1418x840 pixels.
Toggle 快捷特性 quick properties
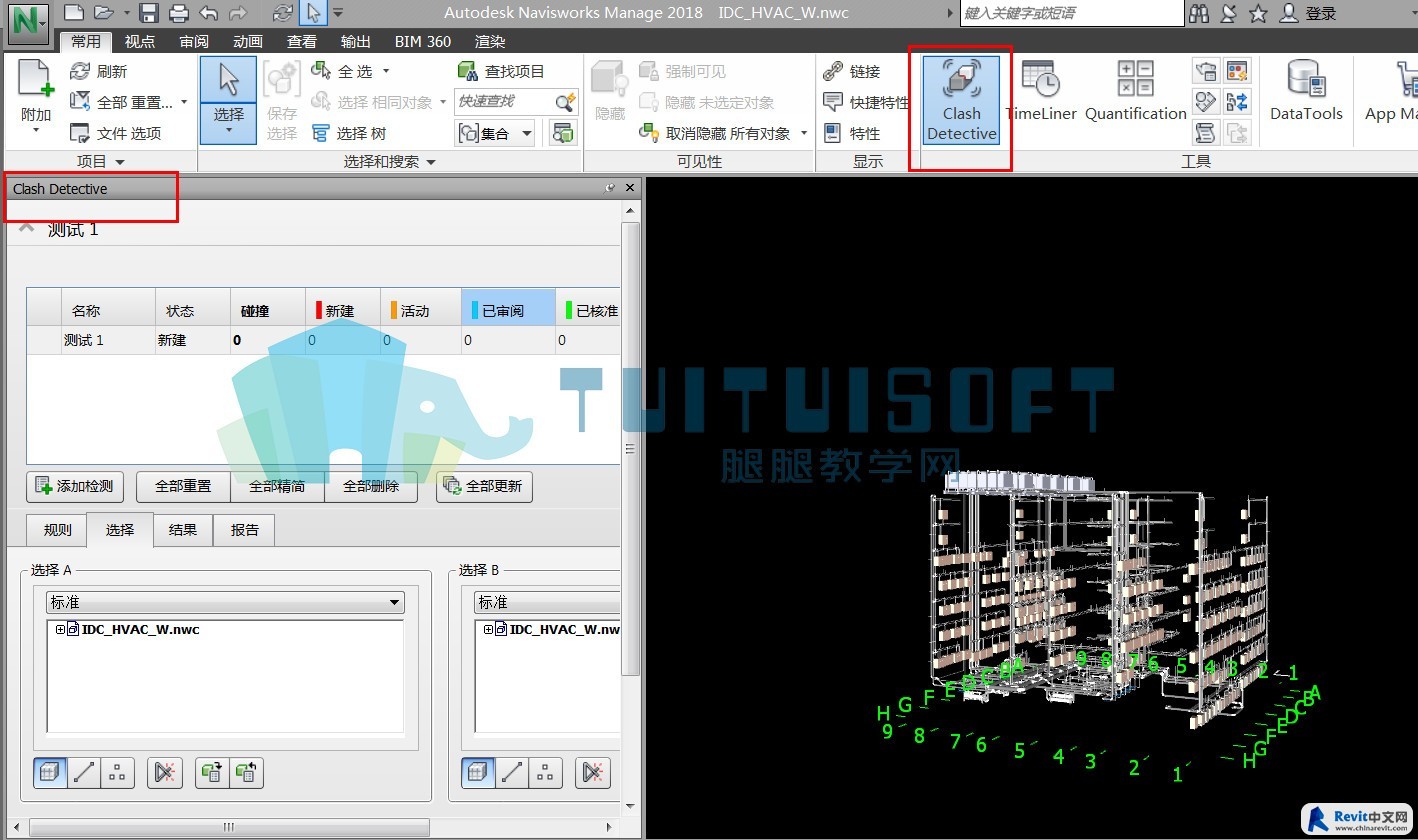click(x=866, y=102)
